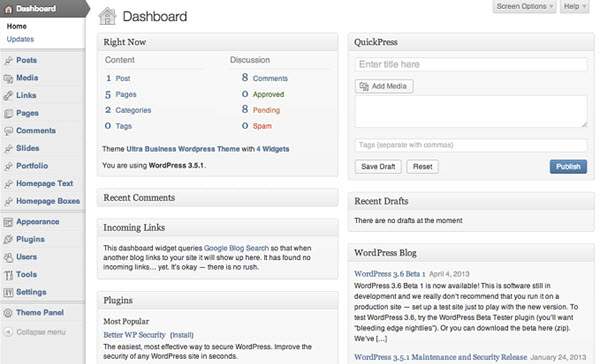Open the Tags count link in Right Now

click(119, 126)
